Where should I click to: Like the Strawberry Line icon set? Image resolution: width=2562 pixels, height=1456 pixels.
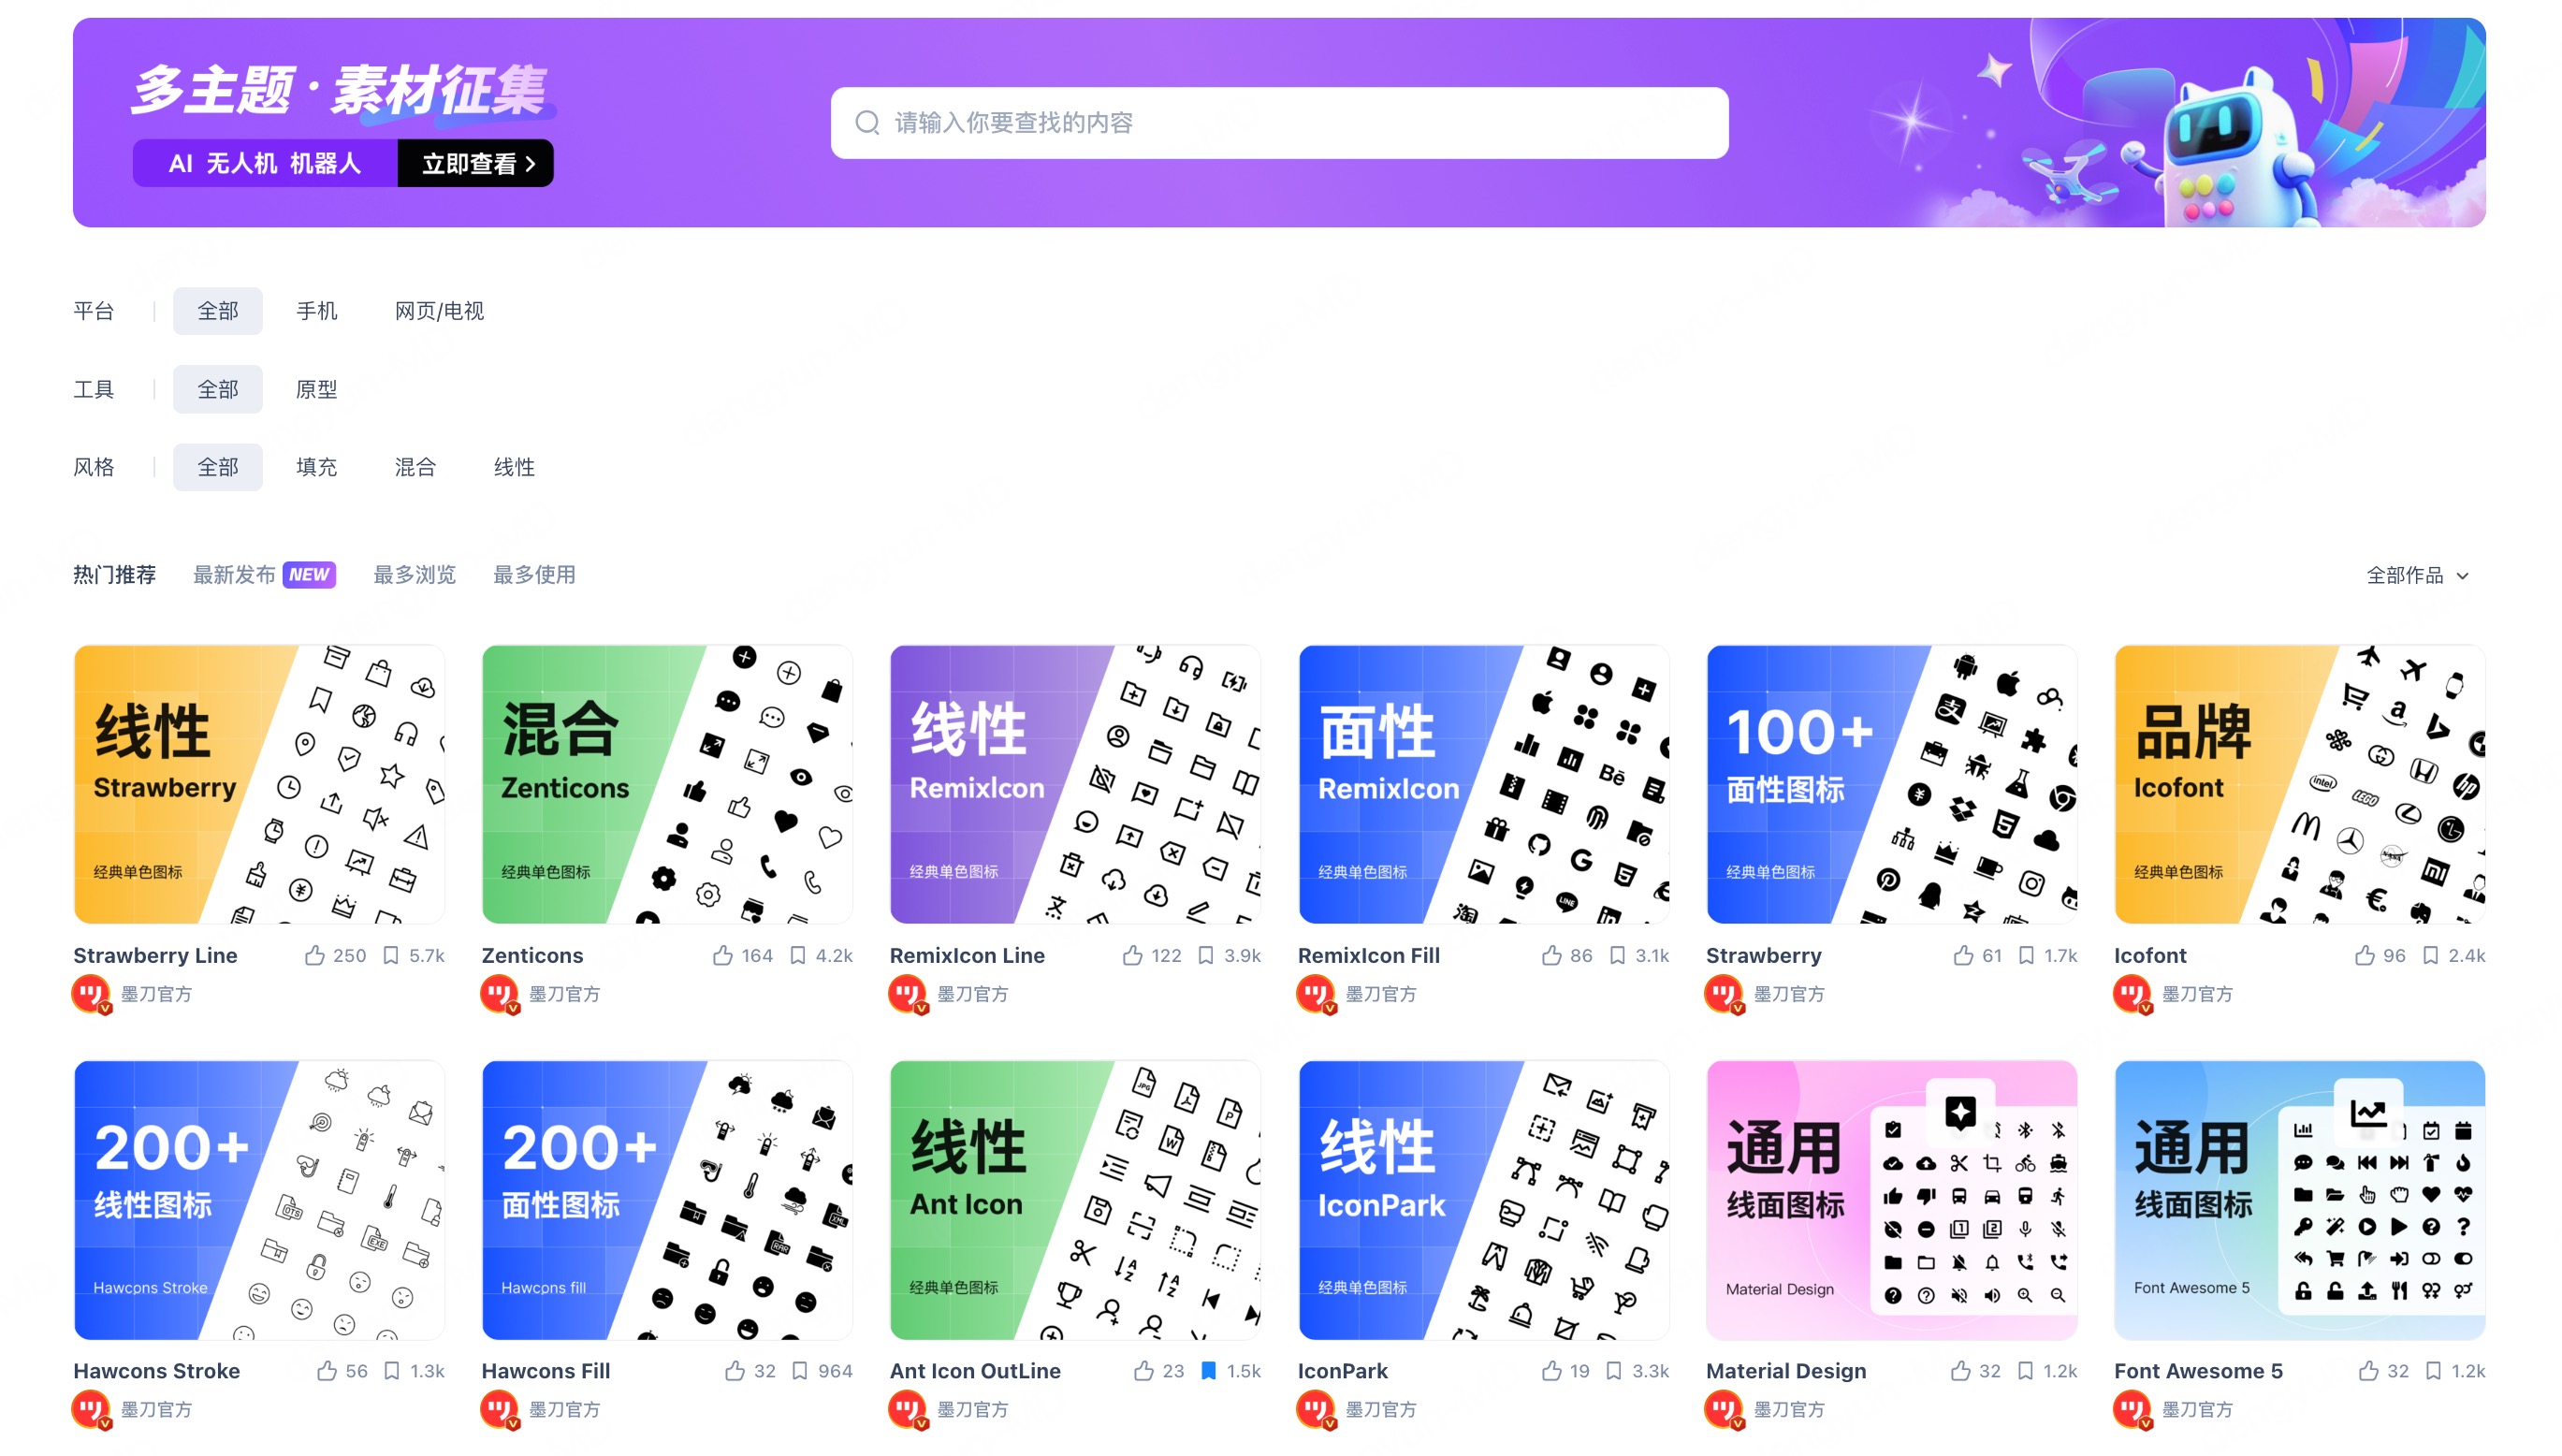click(314, 955)
